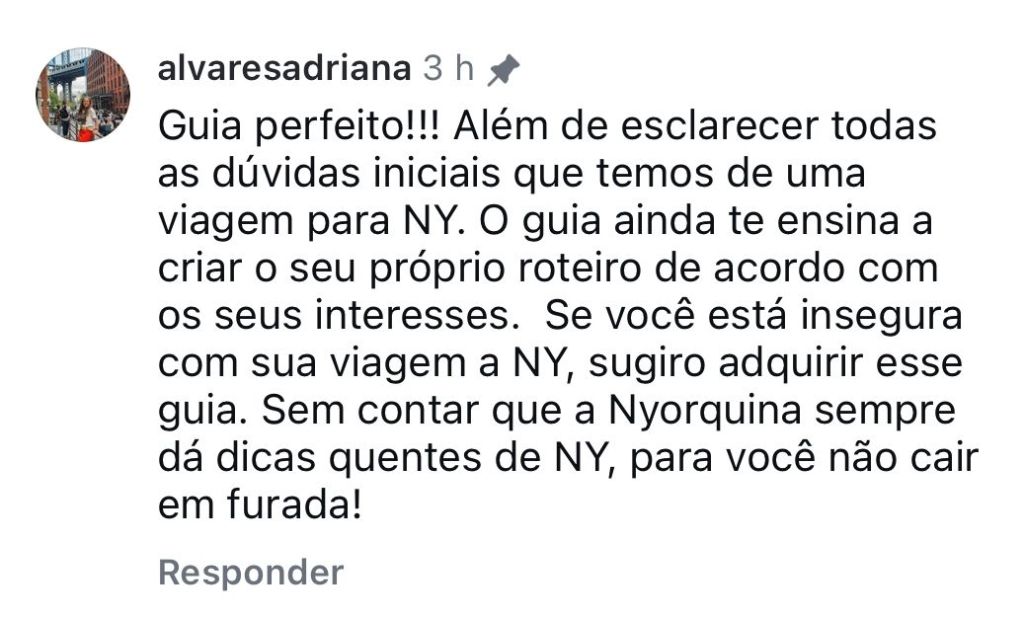This screenshot has height=619, width=1024.
Task: Click the "3 h" comment timestamp
Action: click(x=448, y=68)
